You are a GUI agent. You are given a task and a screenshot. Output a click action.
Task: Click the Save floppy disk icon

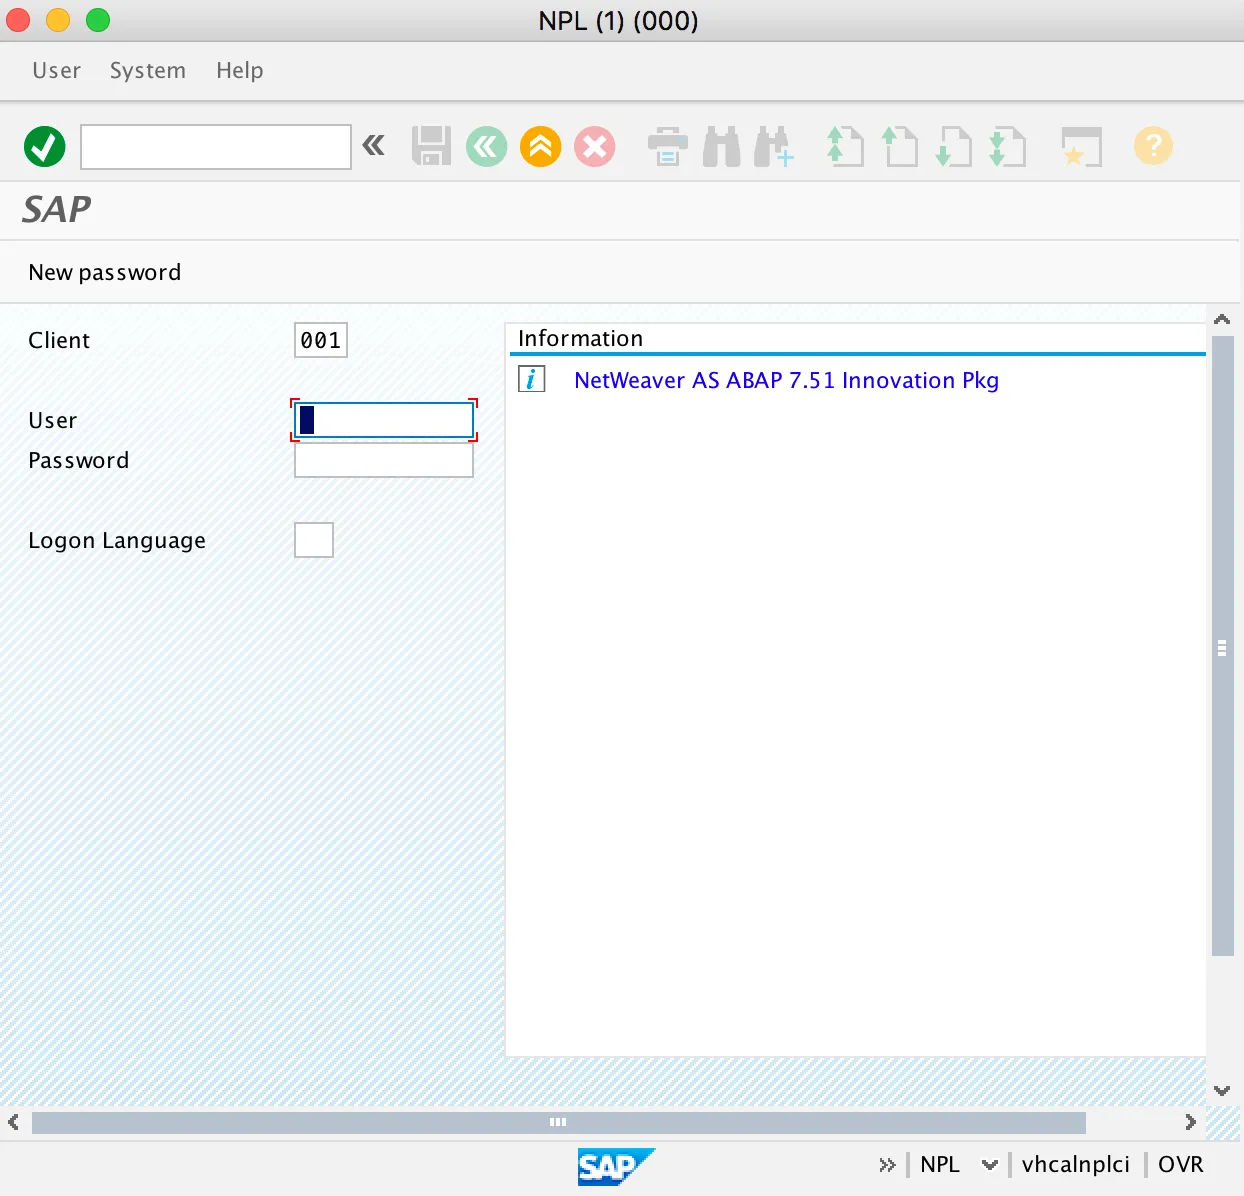point(432,147)
